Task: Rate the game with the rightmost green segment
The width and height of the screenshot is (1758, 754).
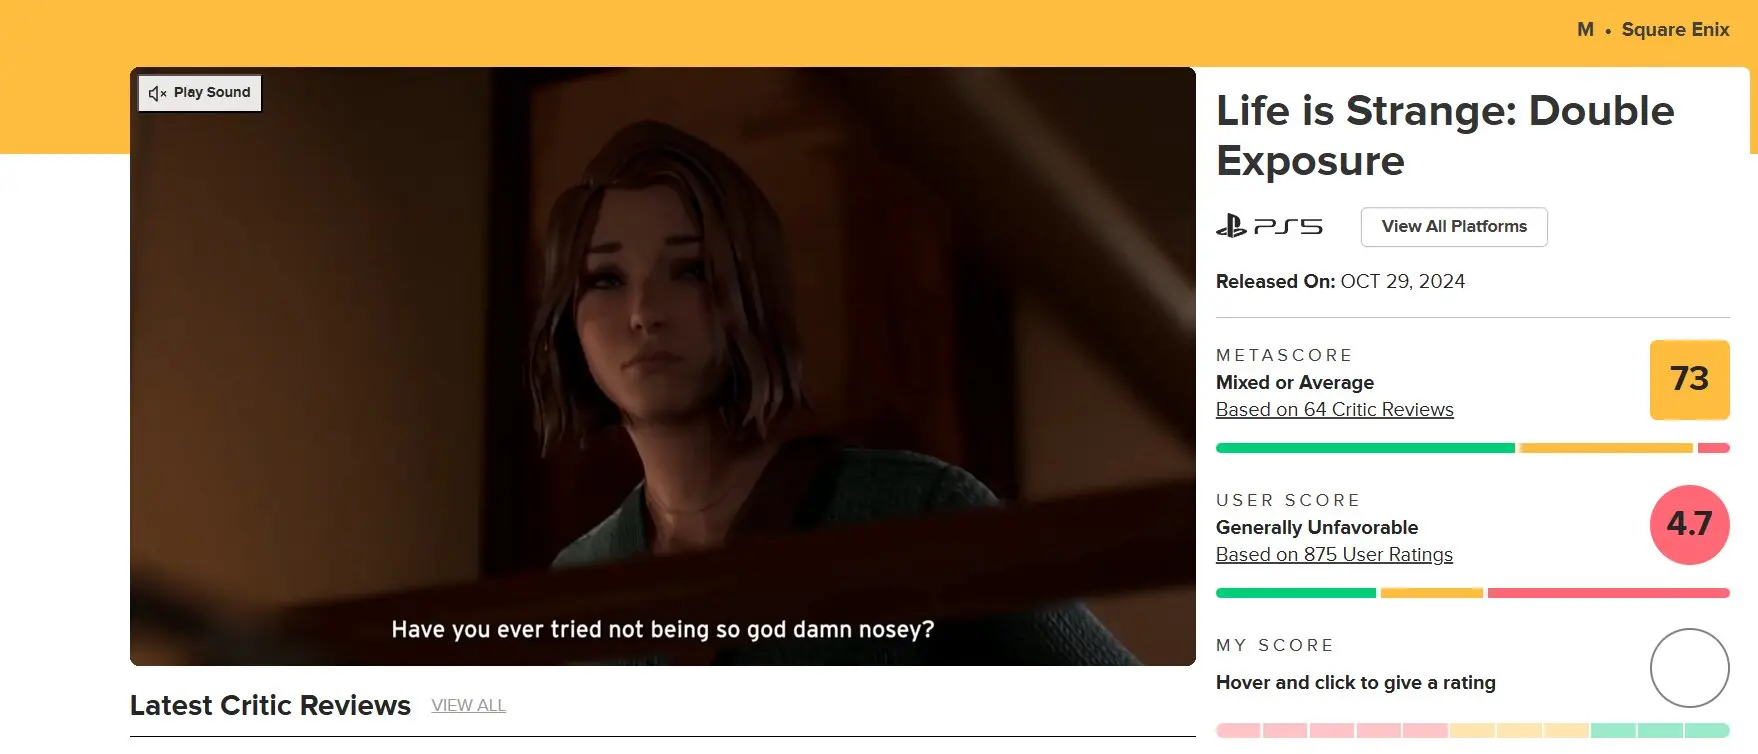Action: pos(1706,731)
